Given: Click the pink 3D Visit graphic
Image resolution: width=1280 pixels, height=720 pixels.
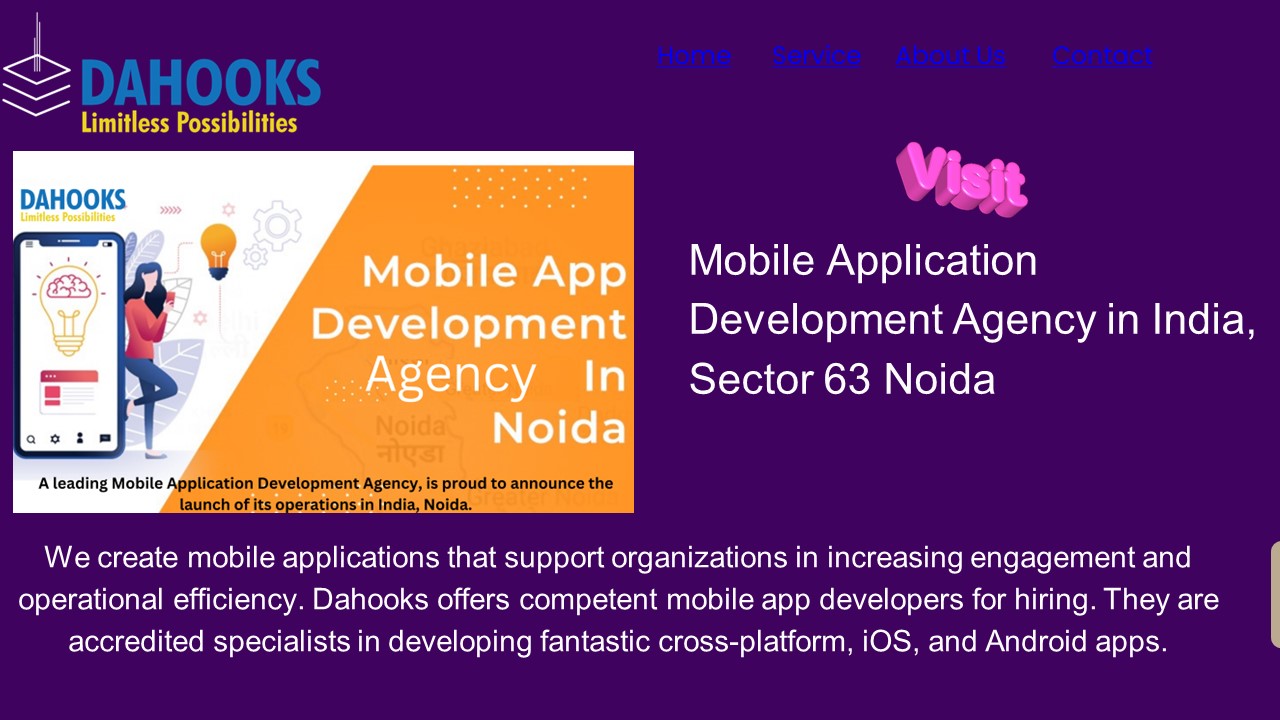Looking at the screenshot, I should (x=962, y=179).
